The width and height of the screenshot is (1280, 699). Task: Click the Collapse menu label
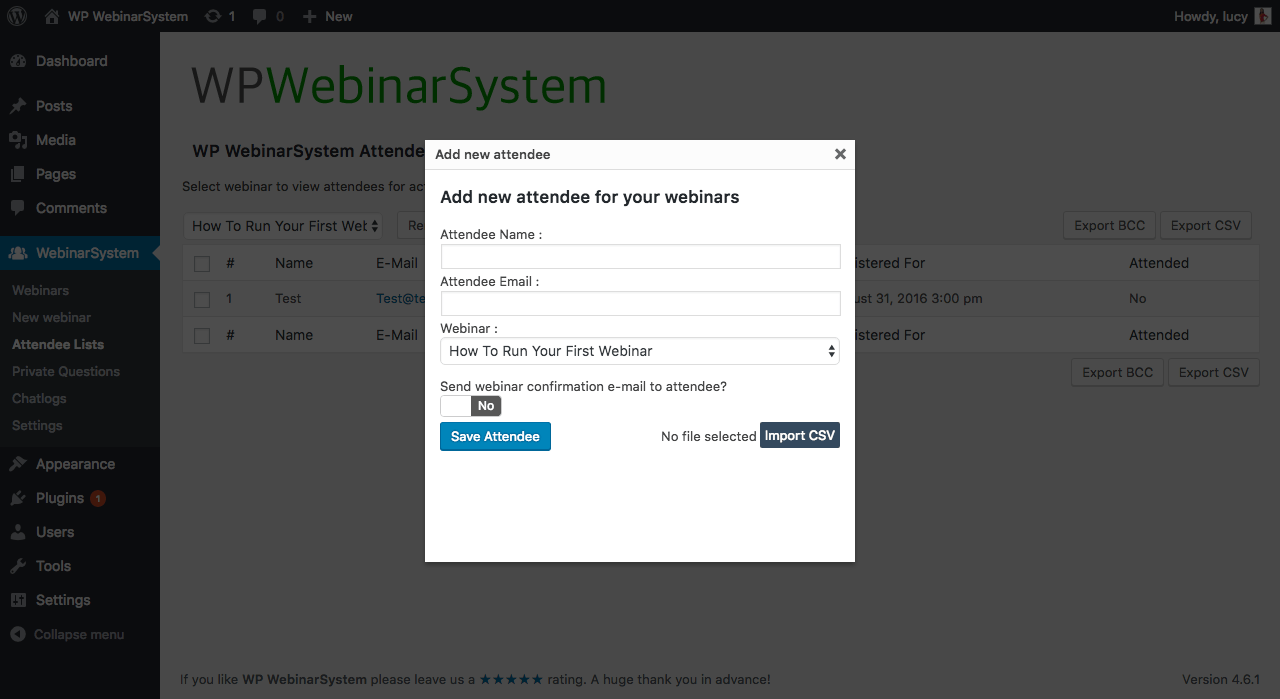point(79,634)
